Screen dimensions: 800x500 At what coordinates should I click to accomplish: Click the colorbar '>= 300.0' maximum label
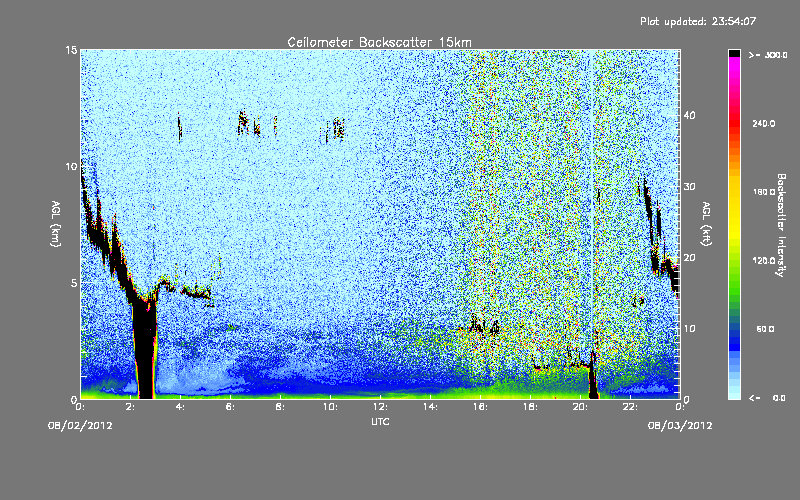click(768, 55)
